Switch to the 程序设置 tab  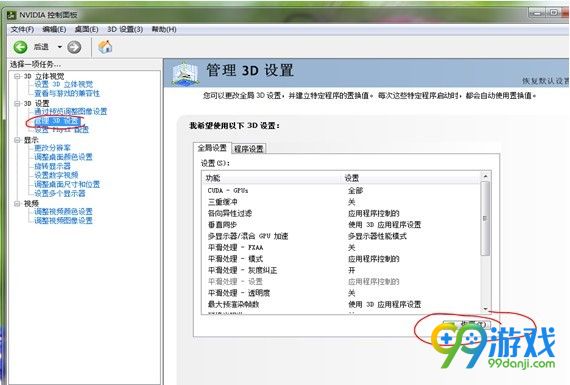(x=249, y=149)
